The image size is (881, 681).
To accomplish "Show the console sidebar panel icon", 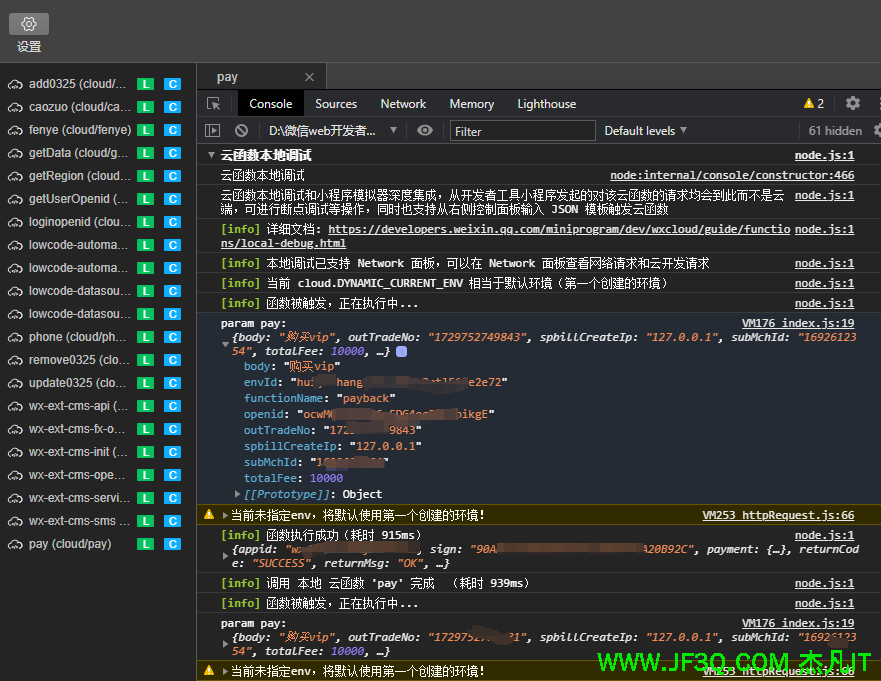I will tap(212, 131).
